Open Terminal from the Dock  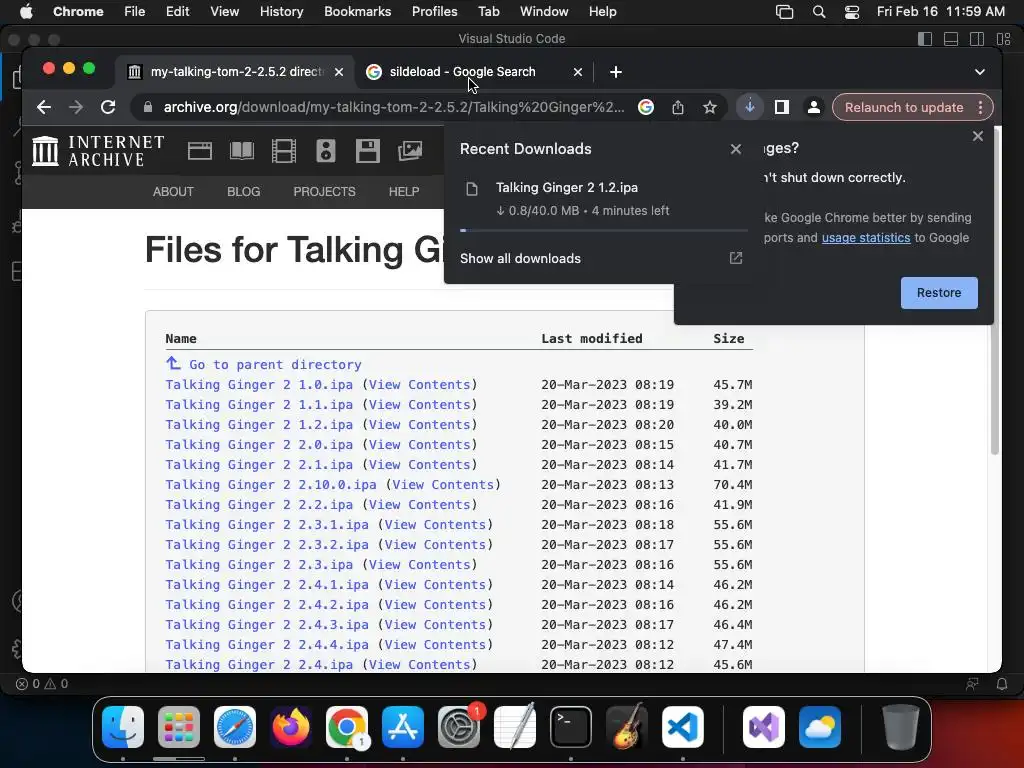point(571,727)
